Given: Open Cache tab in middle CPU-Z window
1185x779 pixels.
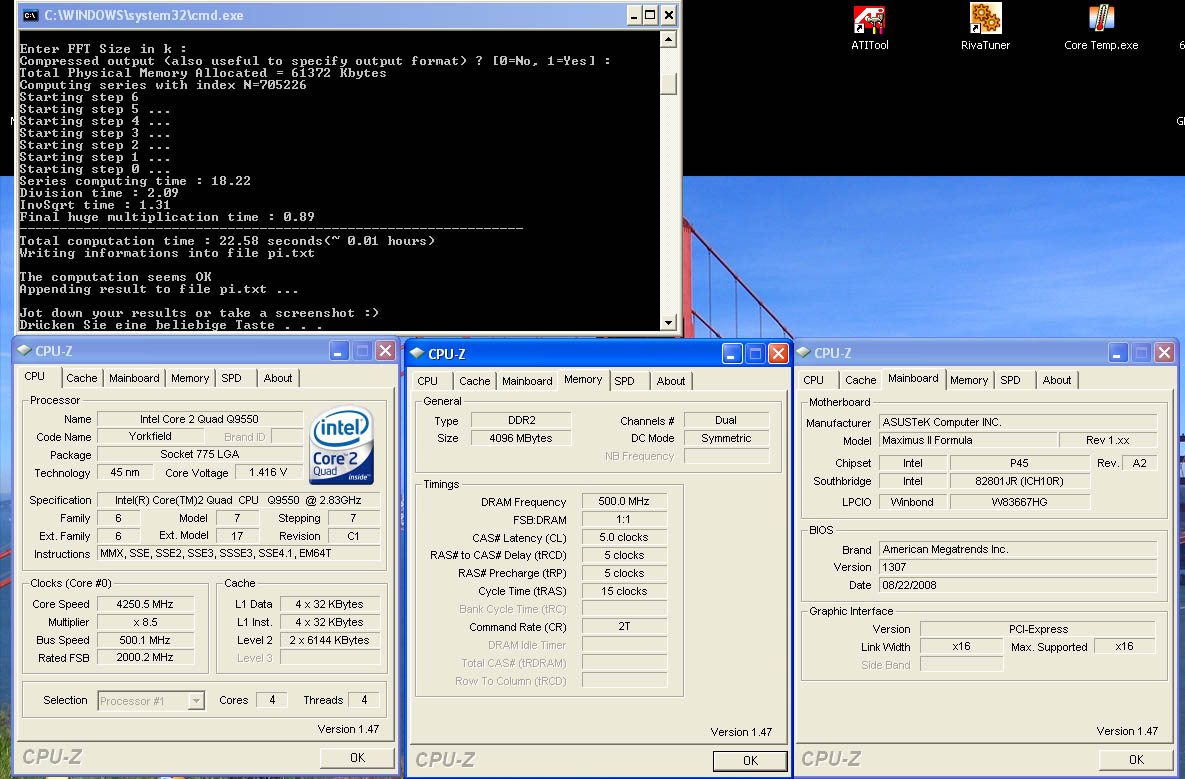Looking at the screenshot, I should pyautogui.click(x=475, y=381).
